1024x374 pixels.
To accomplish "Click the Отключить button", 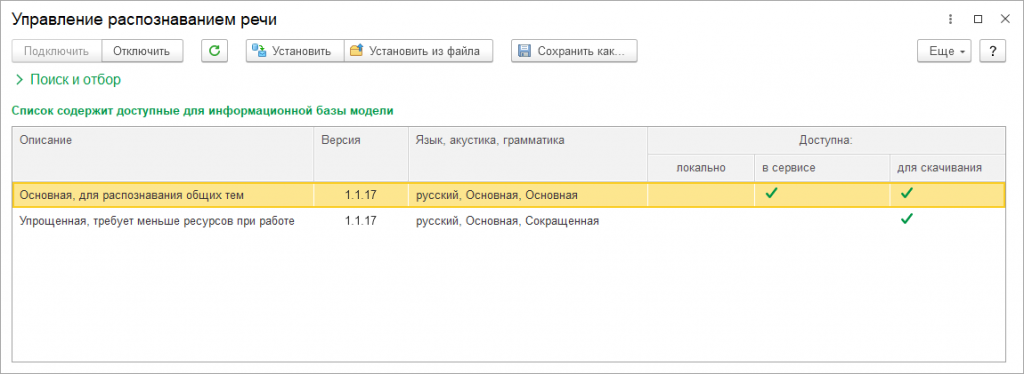I will point(142,51).
